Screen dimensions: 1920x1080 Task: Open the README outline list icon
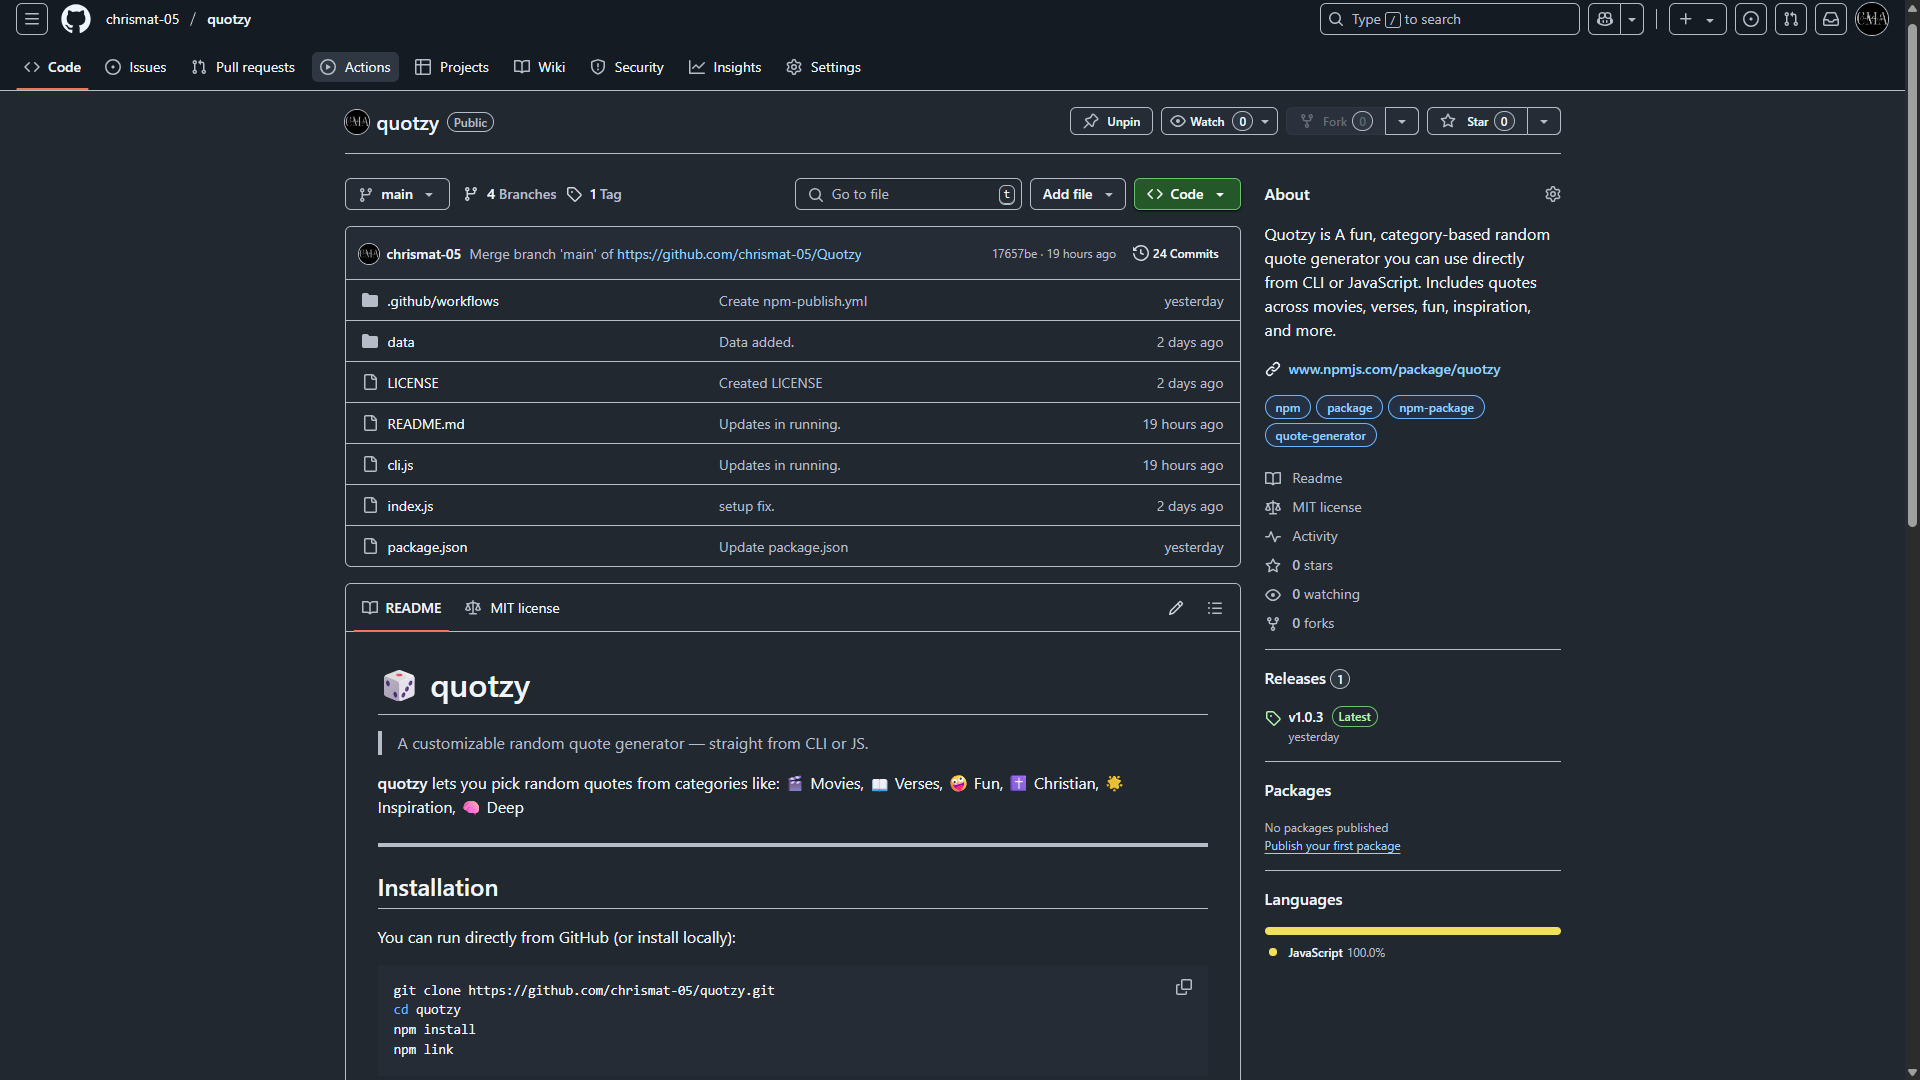point(1215,608)
